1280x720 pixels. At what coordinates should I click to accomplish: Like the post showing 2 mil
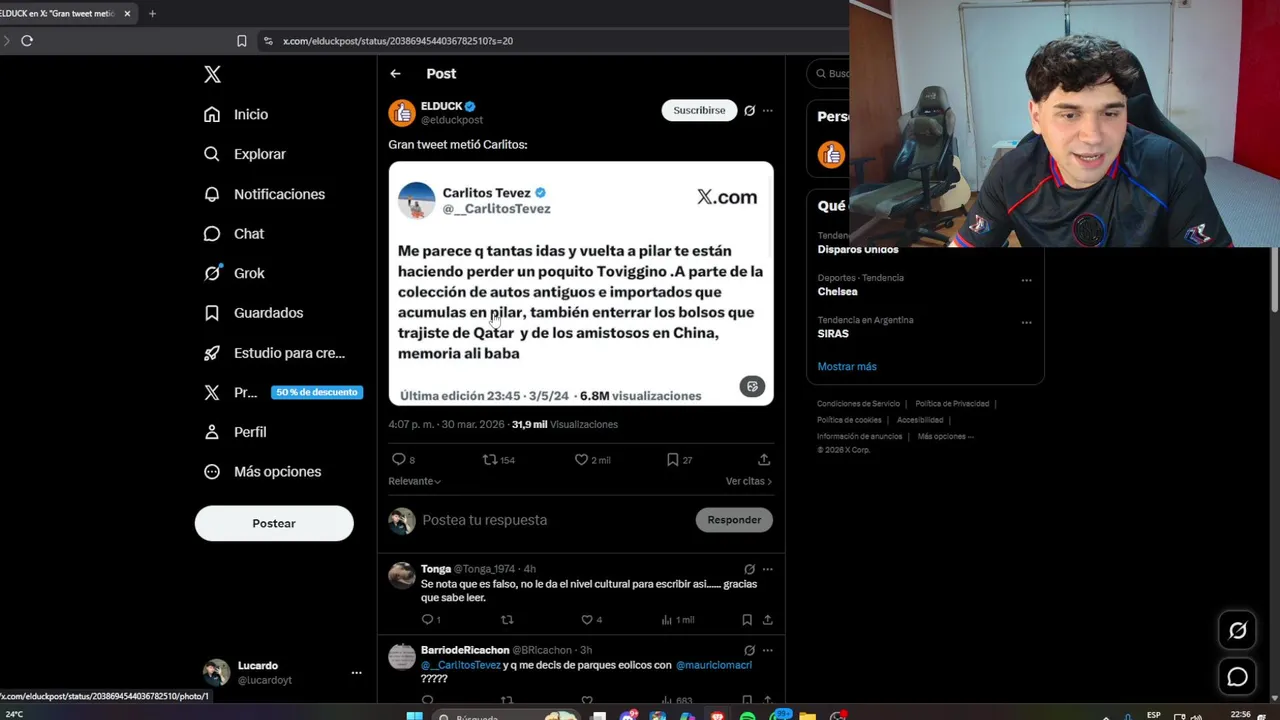pyautogui.click(x=592, y=459)
